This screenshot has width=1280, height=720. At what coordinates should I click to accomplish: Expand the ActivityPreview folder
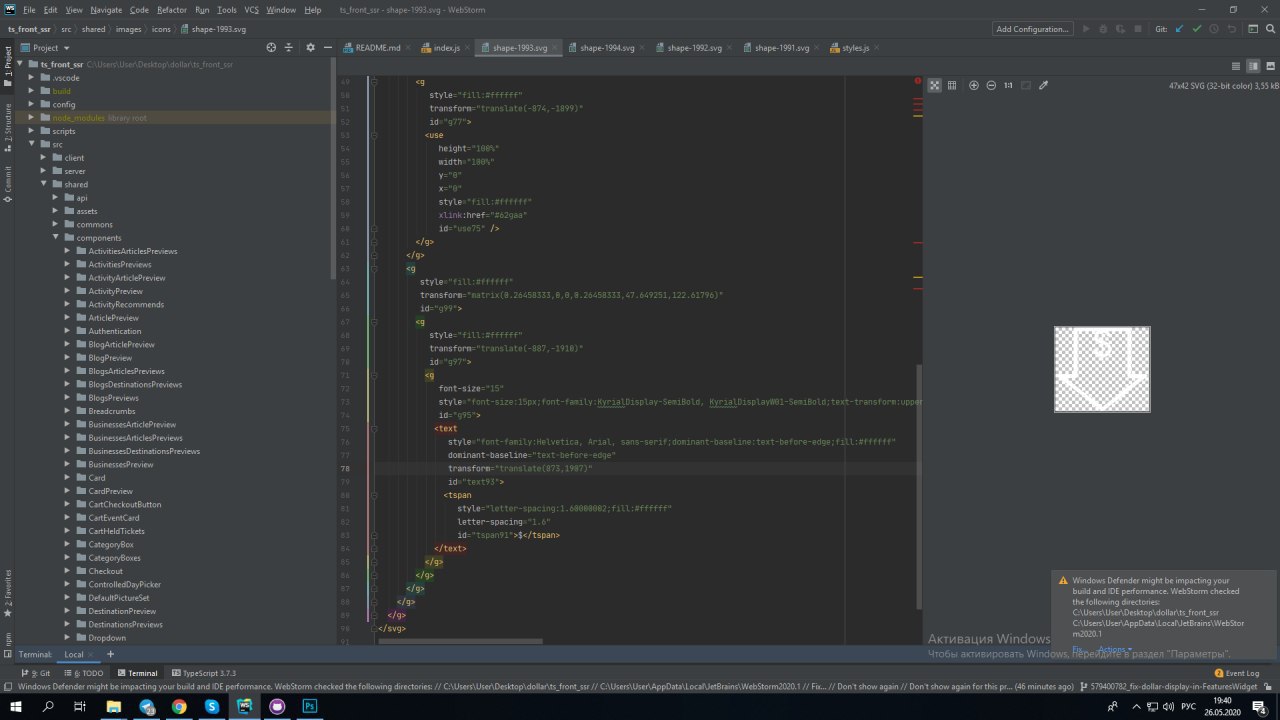tap(68, 291)
